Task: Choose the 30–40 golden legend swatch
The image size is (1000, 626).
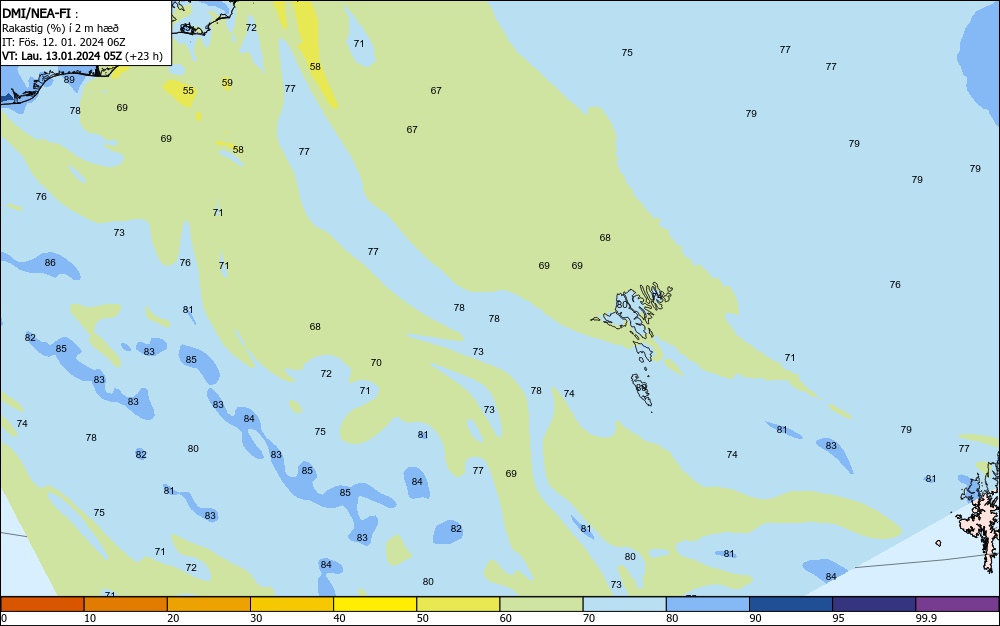Action: (x=292, y=604)
